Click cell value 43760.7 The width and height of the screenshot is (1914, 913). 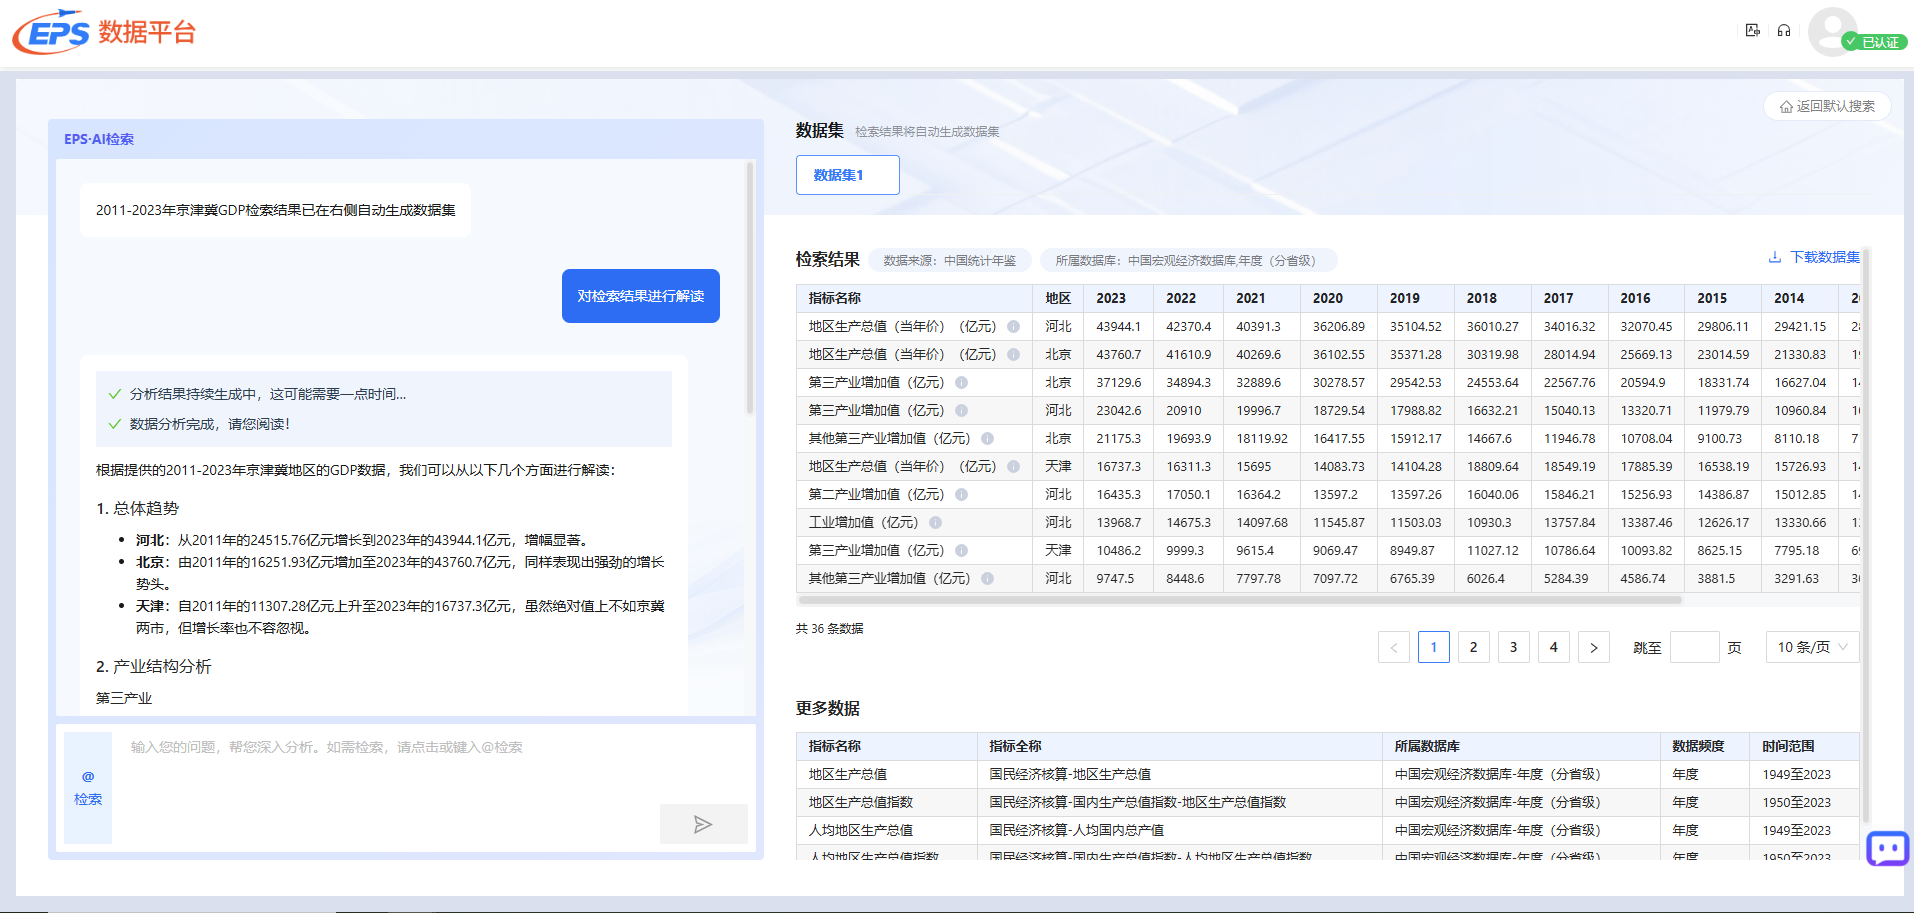pyautogui.click(x=1118, y=354)
